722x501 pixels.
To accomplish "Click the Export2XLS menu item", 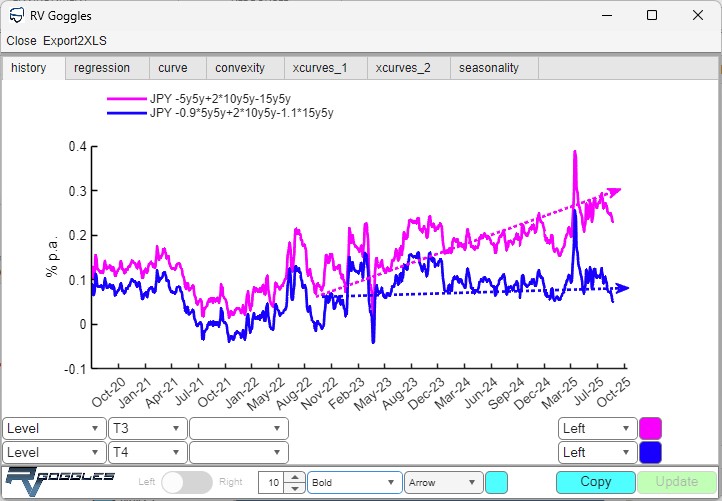I will (x=75, y=41).
